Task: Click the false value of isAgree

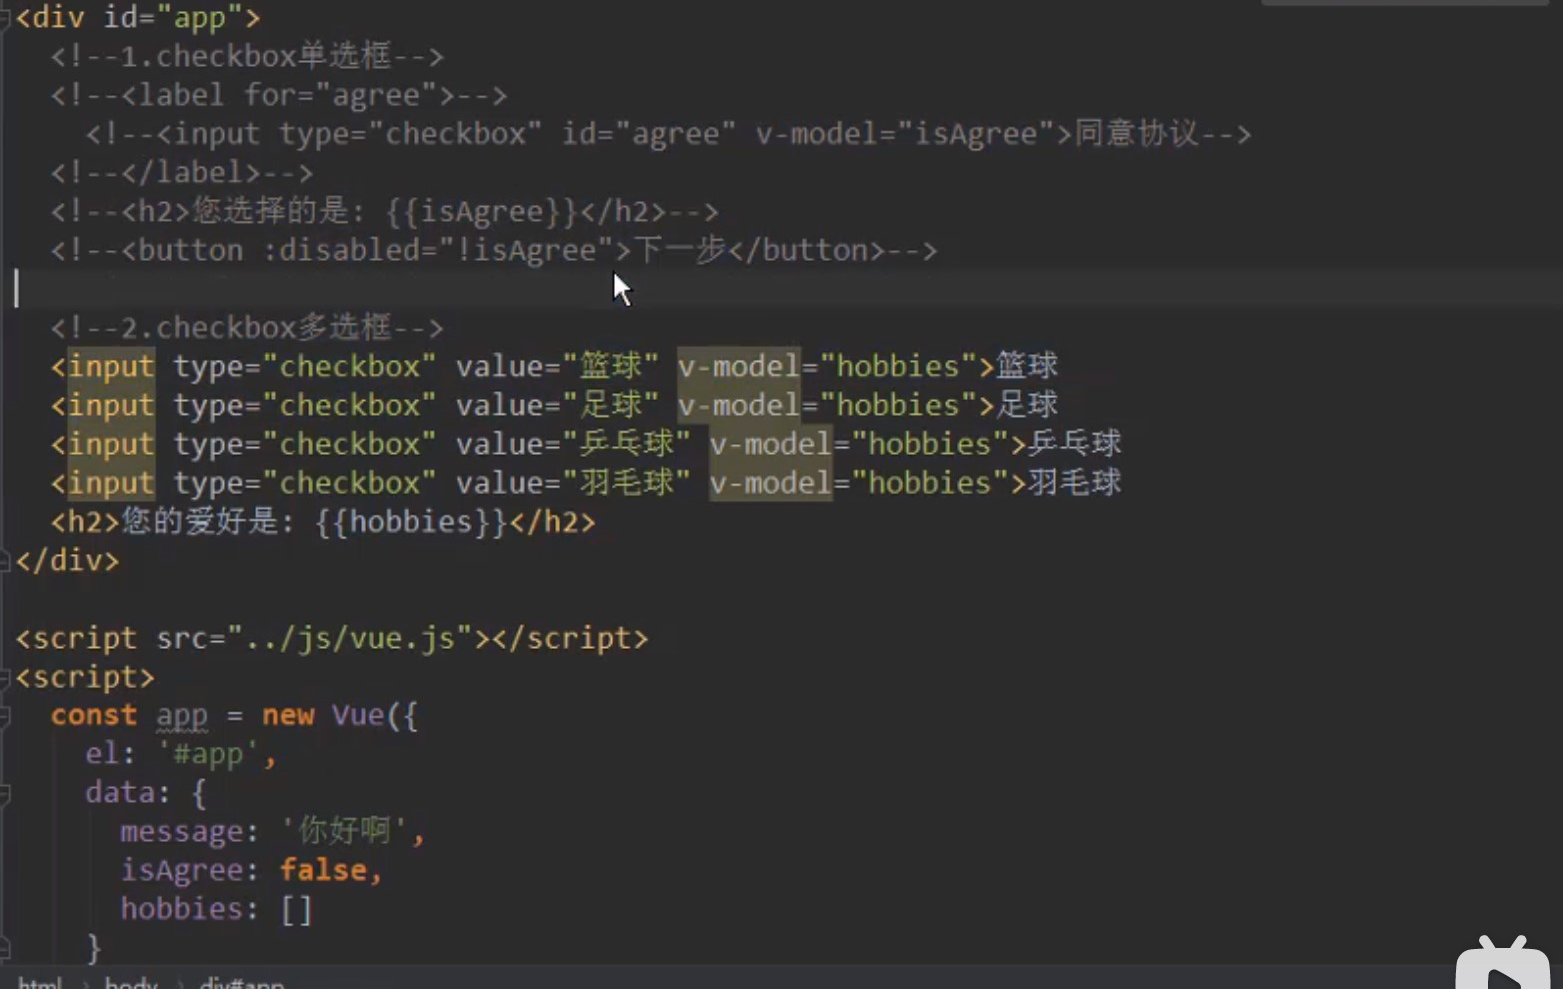Action: point(322,871)
